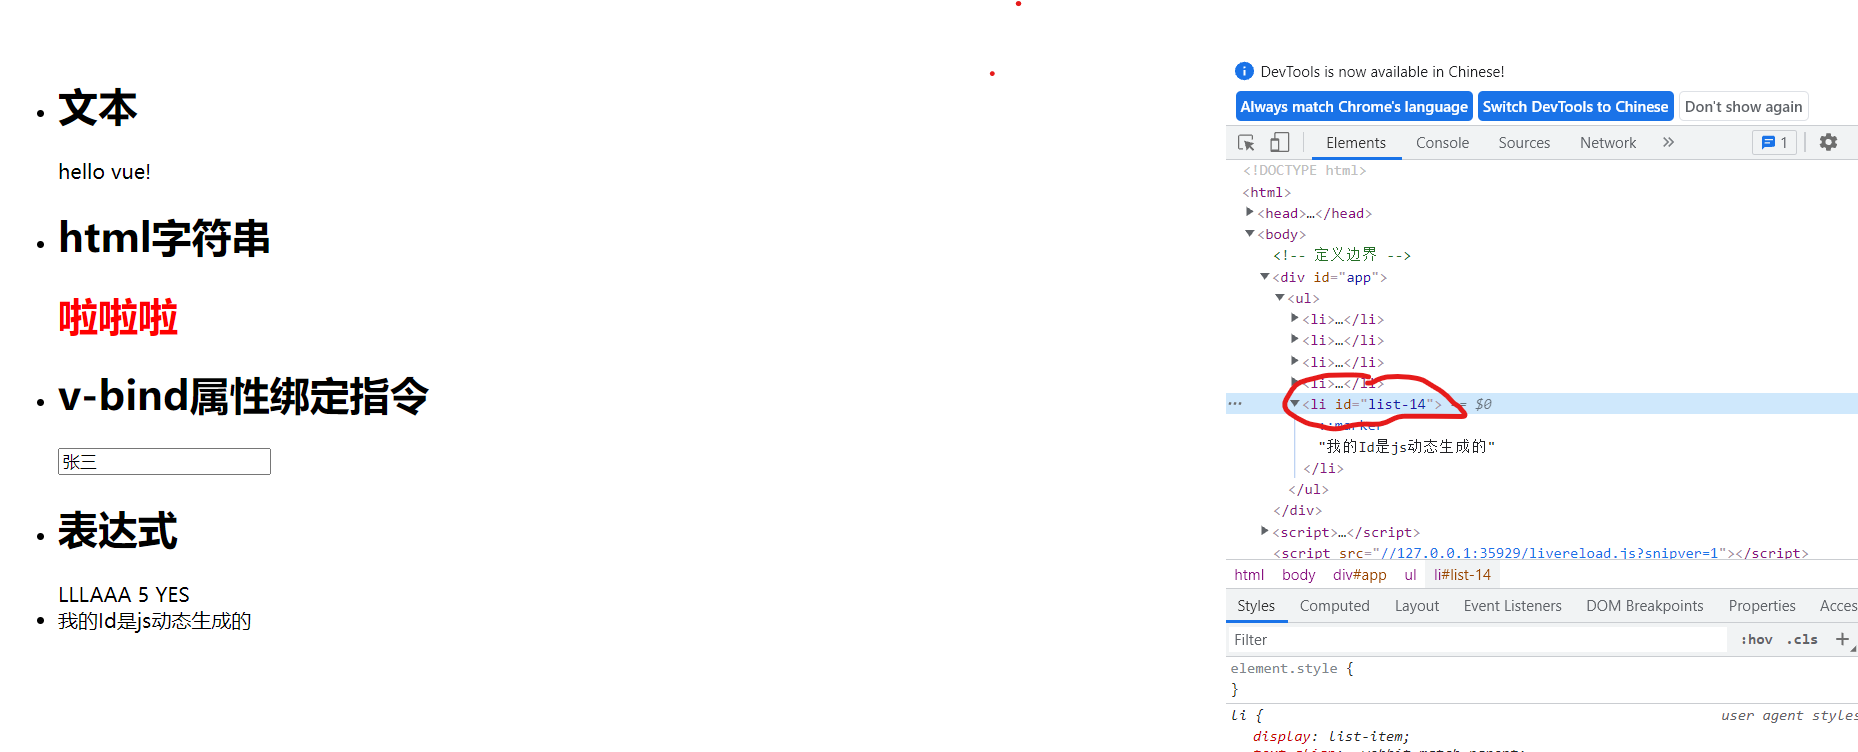Image resolution: width=1858 pixels, height=752 pixels.
Task: Select html in the breadcrumb bar
Action: coord(1249,575)
